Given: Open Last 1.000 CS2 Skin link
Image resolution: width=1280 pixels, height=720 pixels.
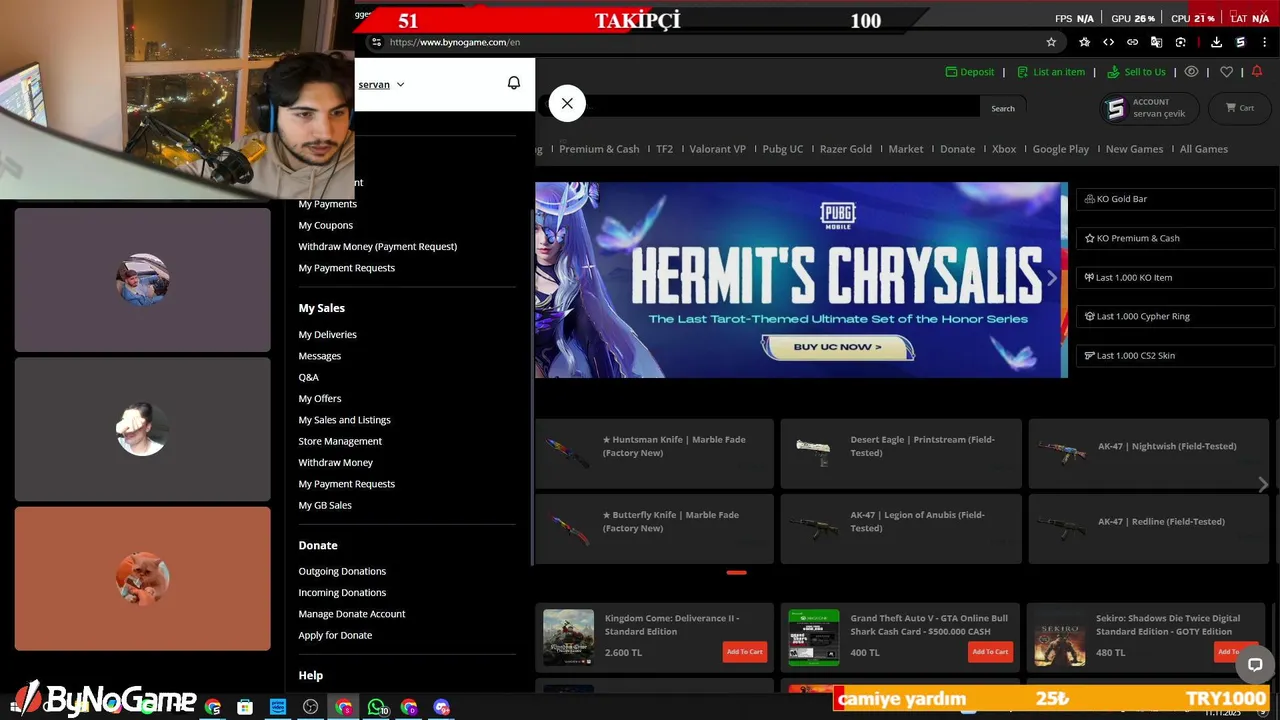Looking at the screenshot, I should coord(1175,355).
